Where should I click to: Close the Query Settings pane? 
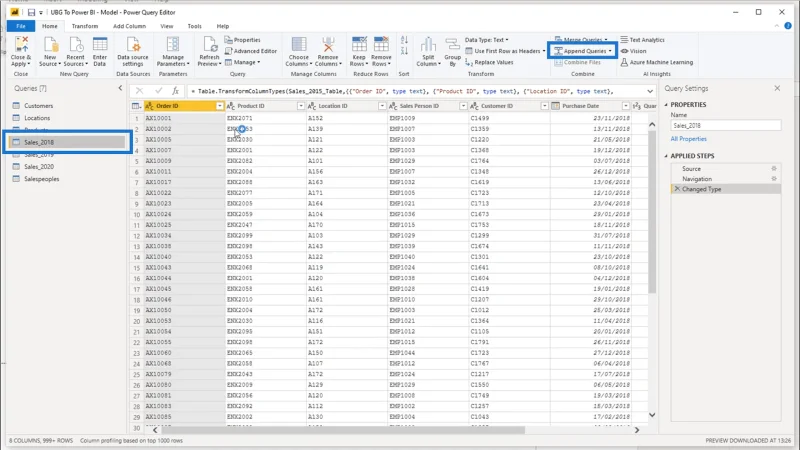click(777, 88)
